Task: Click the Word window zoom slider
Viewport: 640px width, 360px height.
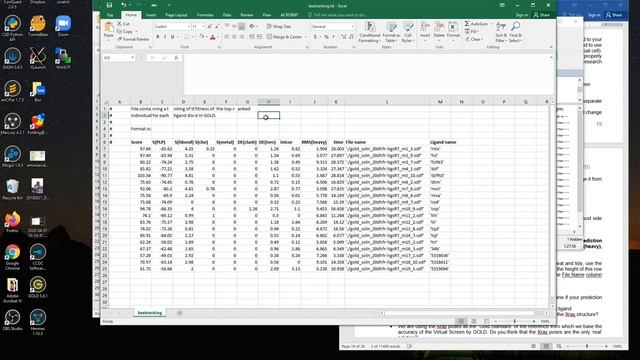Action: [x=587, y=347]
